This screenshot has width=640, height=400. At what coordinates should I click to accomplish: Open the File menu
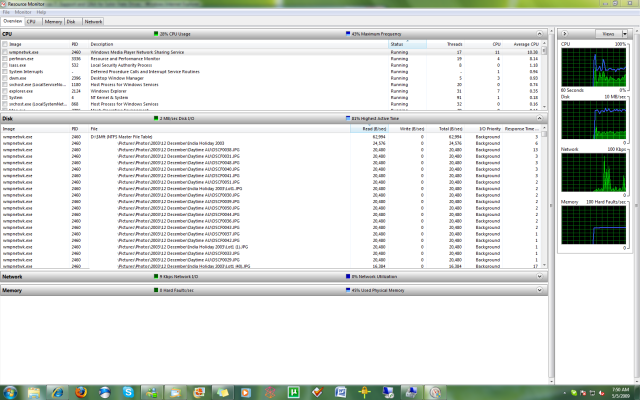point(6,12)
